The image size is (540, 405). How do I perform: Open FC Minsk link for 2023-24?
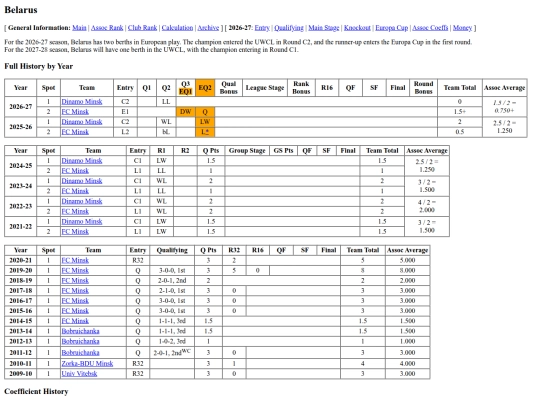pyautogui.click(x=75, y=191)
